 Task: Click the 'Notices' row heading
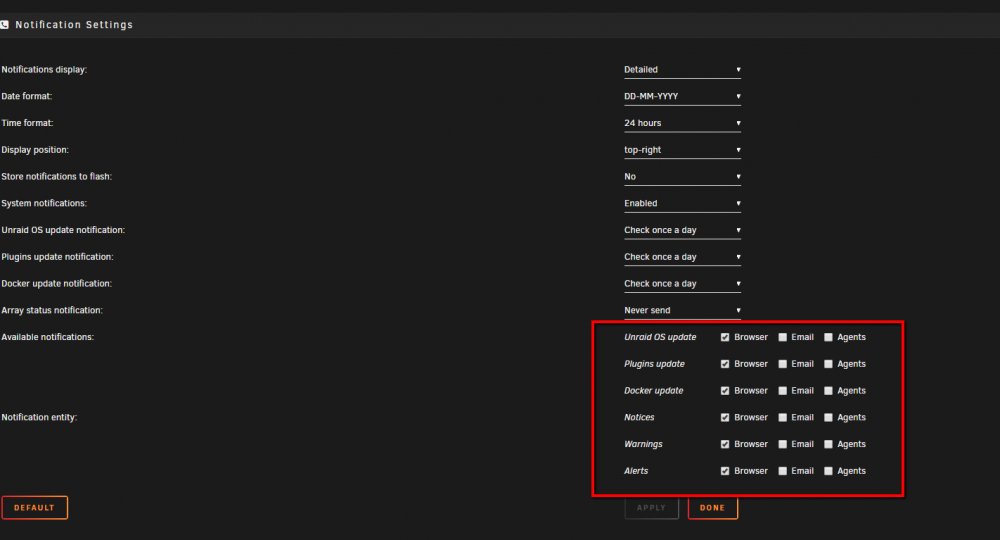tap(639, 418)
